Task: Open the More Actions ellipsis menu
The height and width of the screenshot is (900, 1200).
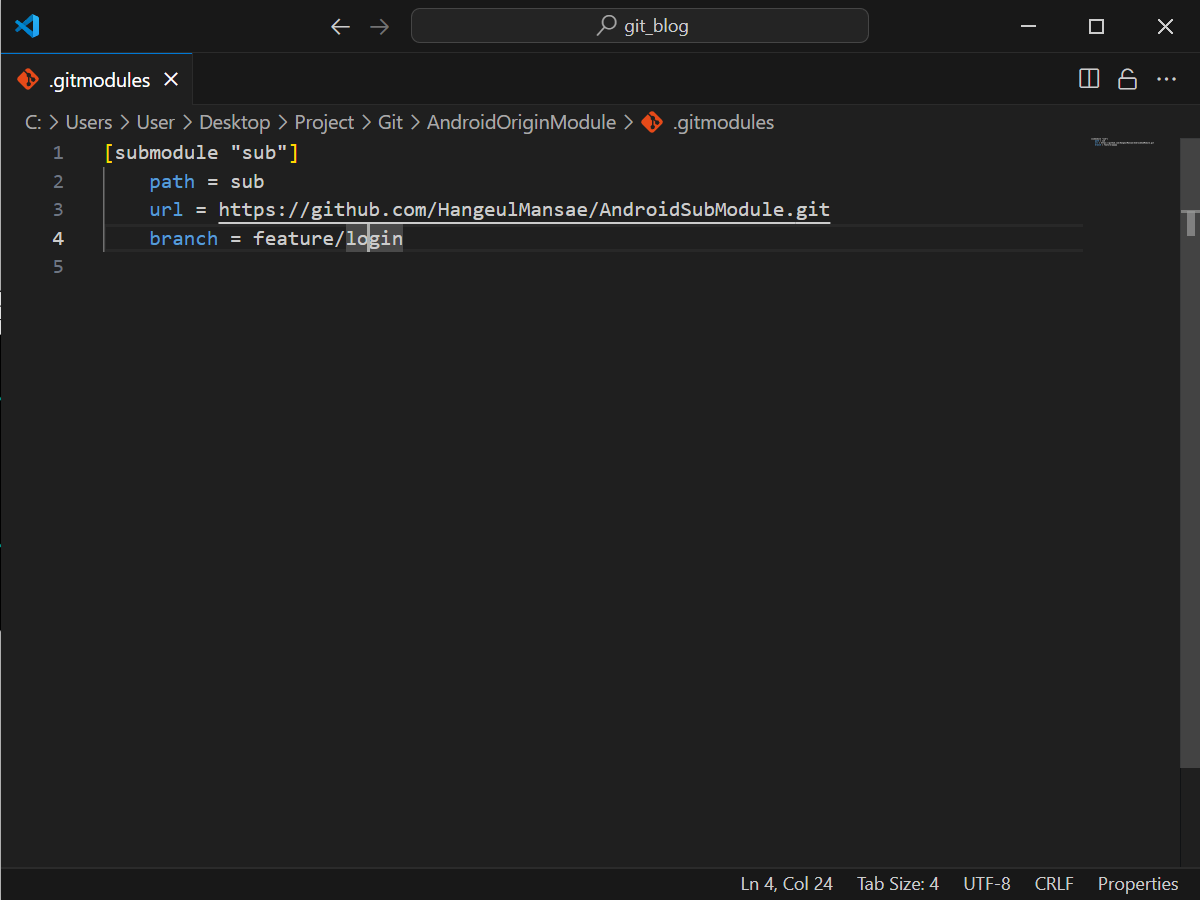Action: (x=1166, y=79)
